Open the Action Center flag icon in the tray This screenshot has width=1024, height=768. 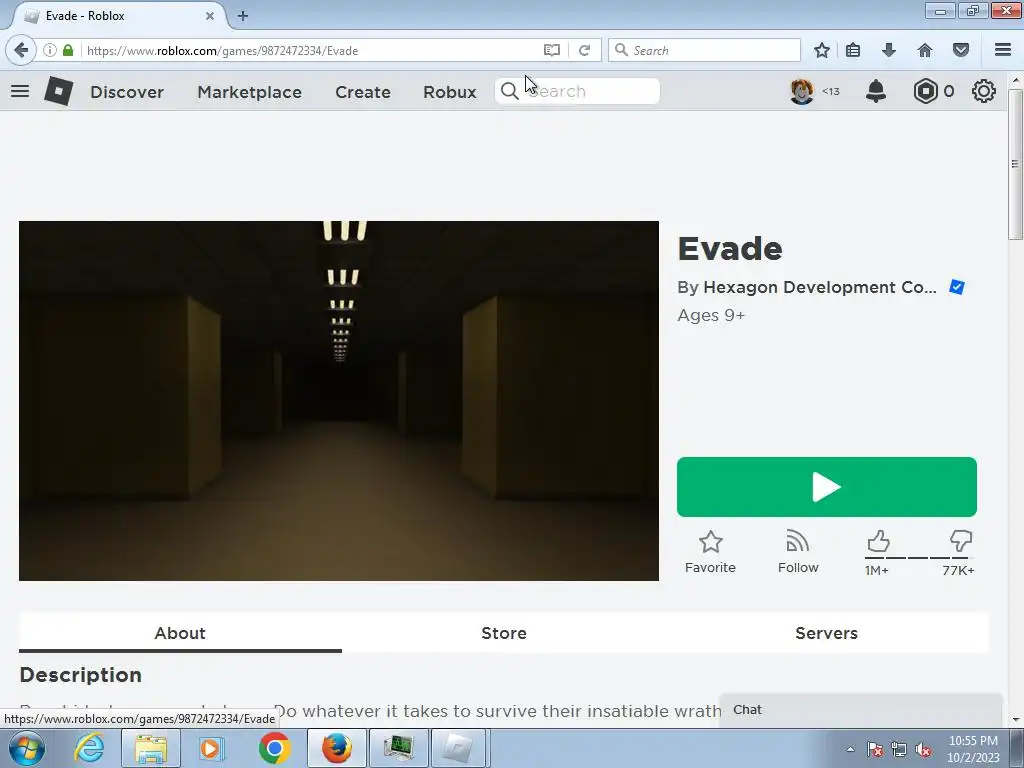click(x=874, y=750)
